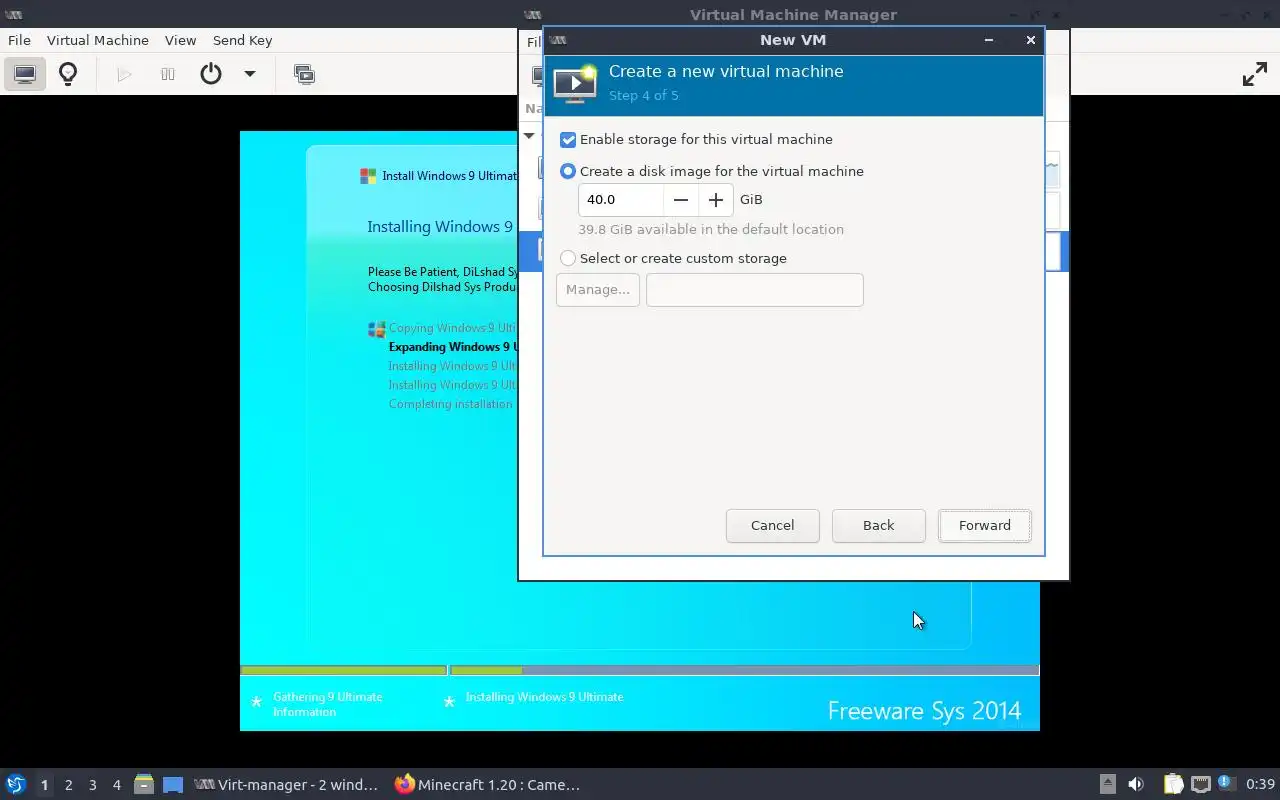The width and height of the screenshot is (1280, 800).
Task: Switch to workspace 2
Action: pyautogui.click(x=68, y=785)
